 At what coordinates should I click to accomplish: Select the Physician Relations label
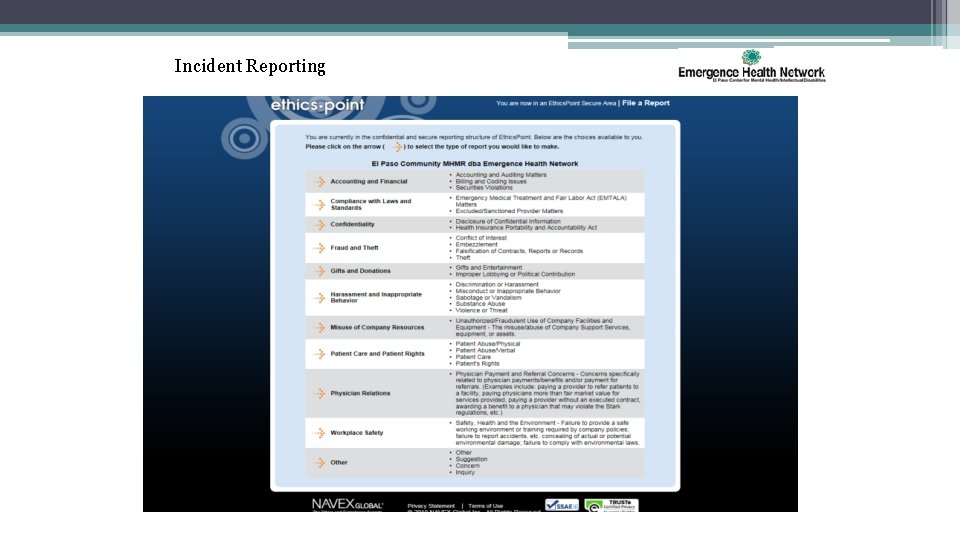(x=360, y=393)
